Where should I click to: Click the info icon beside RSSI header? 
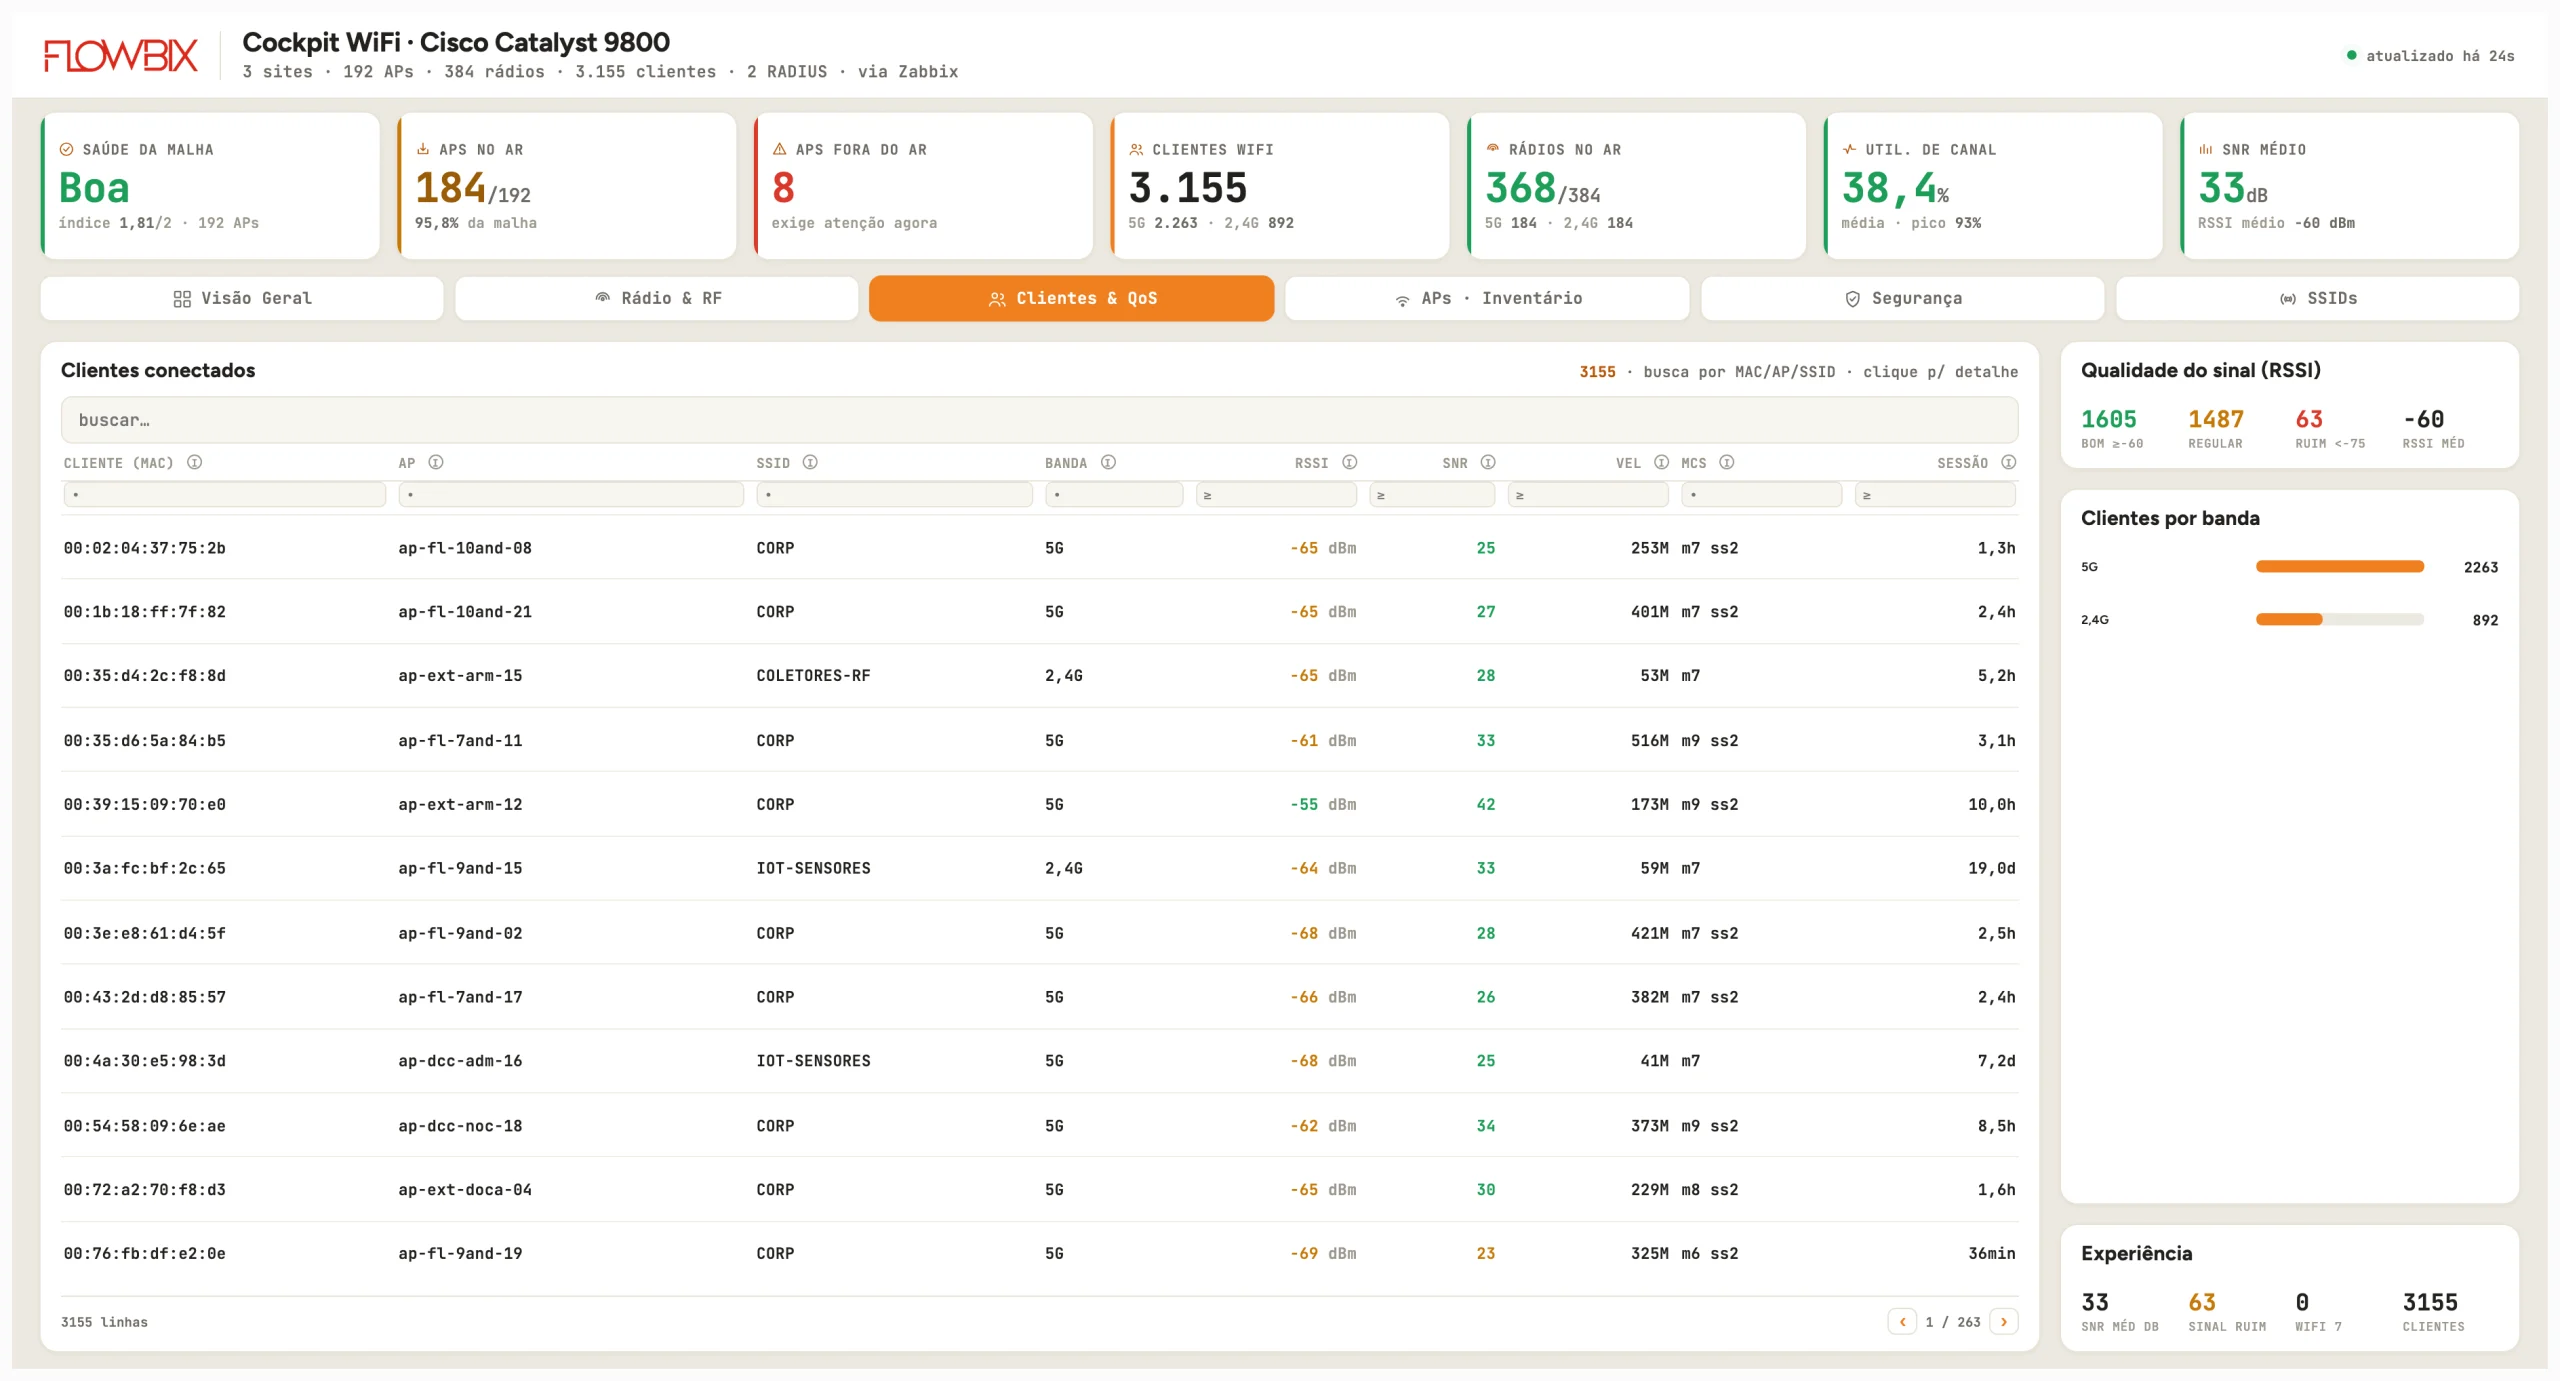[1349, 462]
